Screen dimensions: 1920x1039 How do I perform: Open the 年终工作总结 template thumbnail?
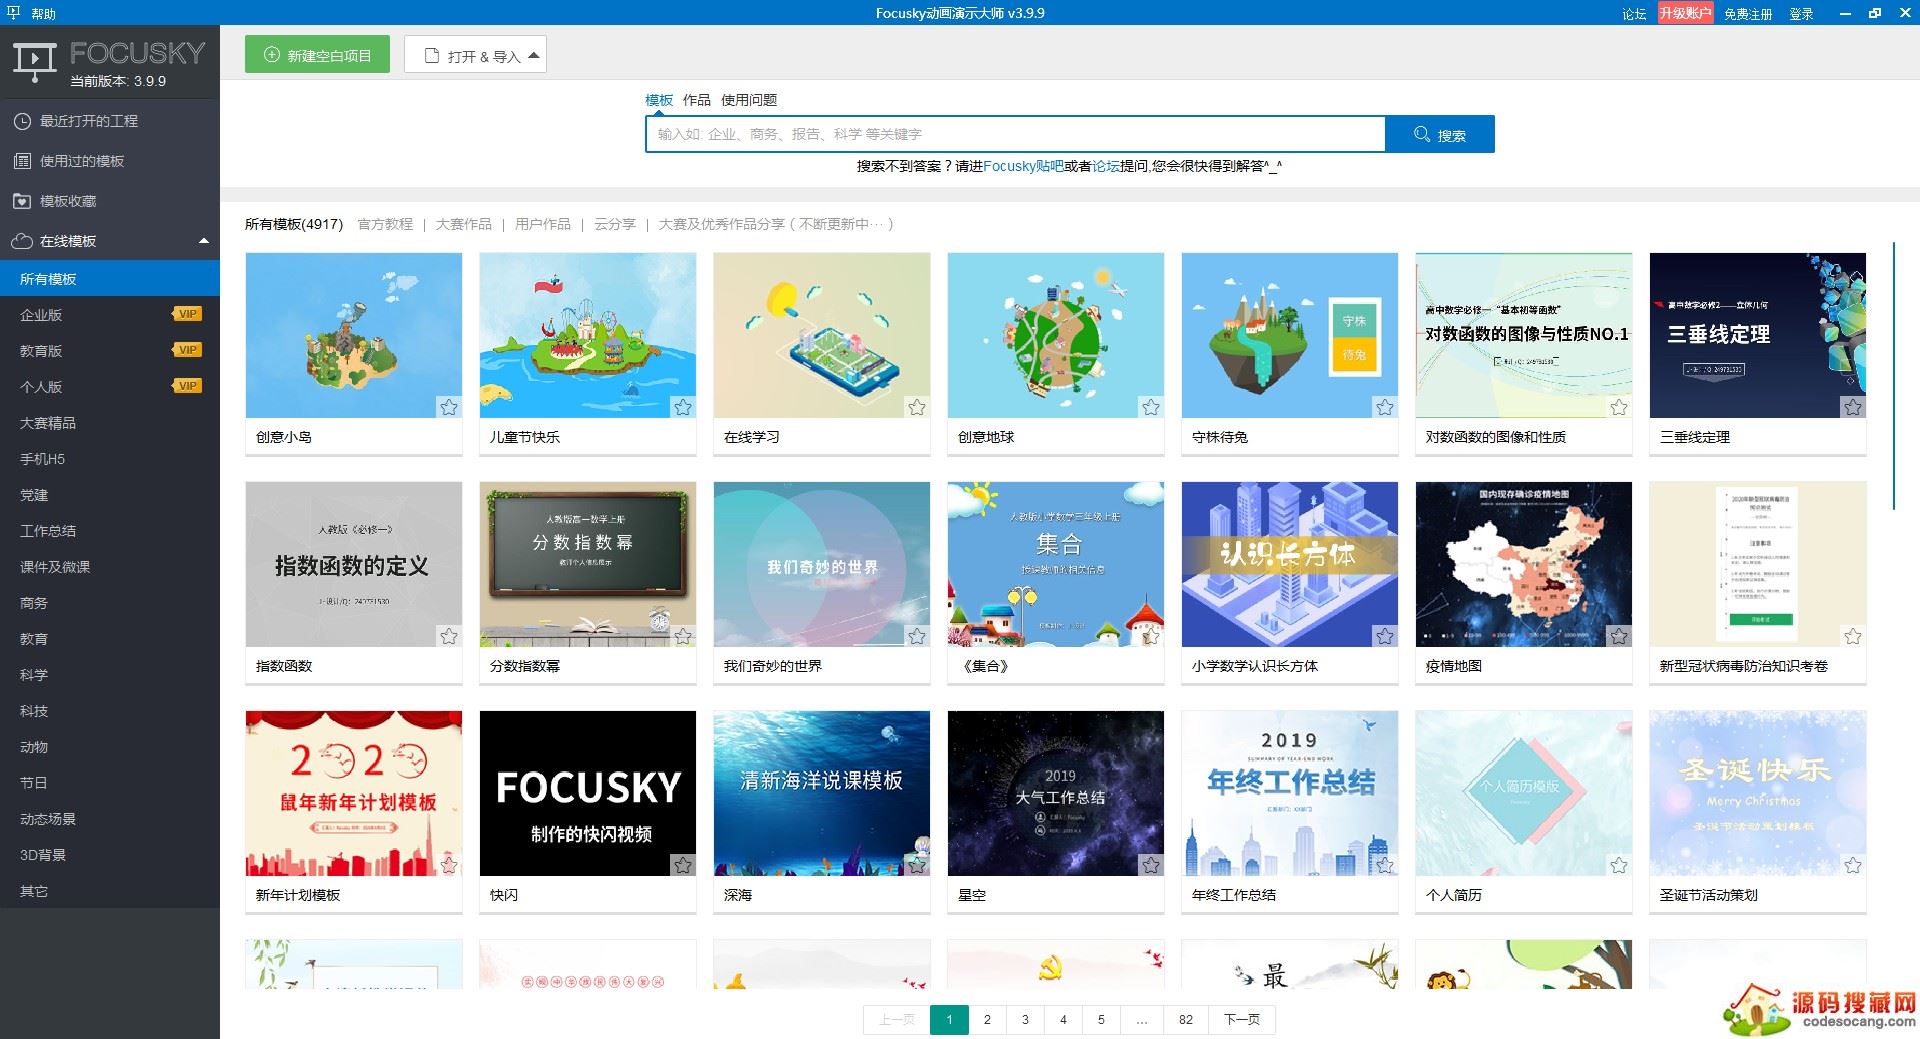click(1290, 793)
